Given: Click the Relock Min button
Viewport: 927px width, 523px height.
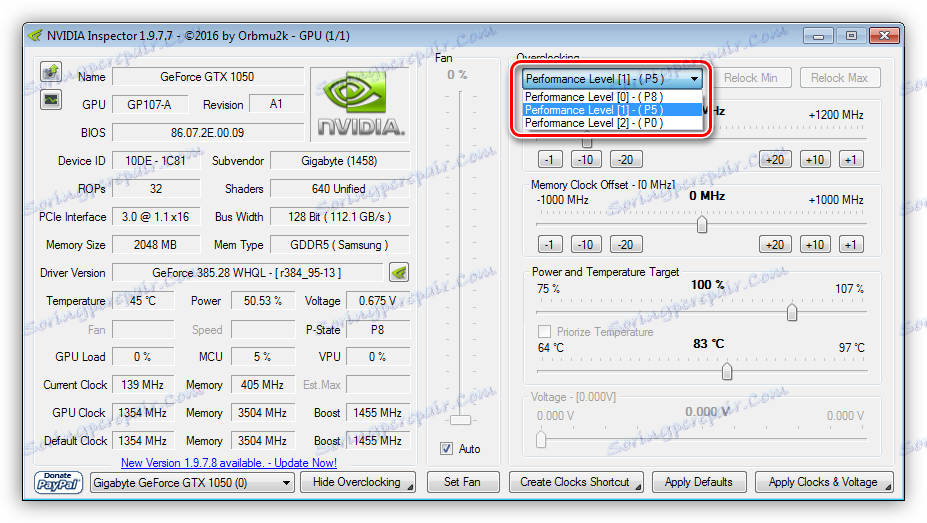Looking at the screenshot, I should (751, 78).
